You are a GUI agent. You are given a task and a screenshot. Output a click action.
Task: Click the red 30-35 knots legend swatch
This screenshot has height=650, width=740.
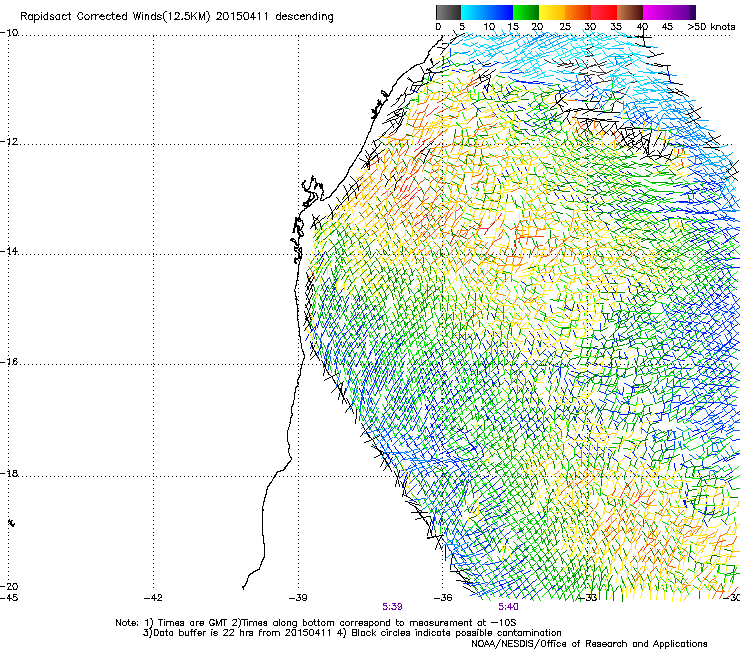(604, 12)
